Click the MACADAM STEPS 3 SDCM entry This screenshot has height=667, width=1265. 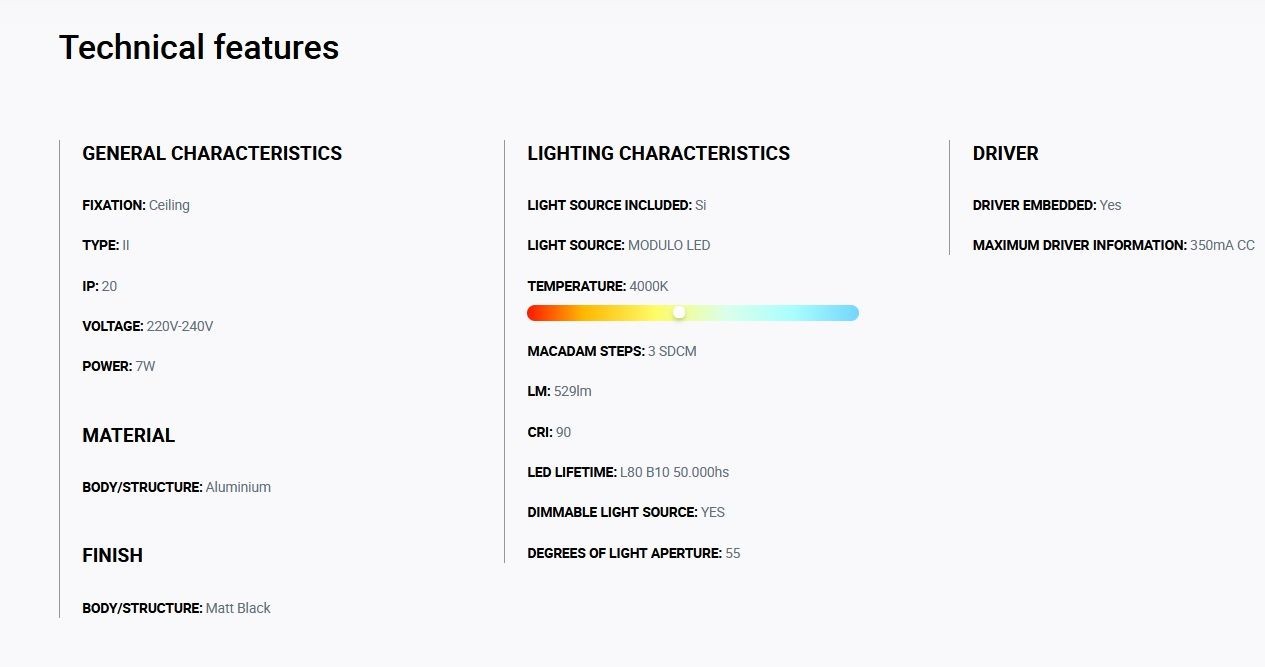point(612,351)
